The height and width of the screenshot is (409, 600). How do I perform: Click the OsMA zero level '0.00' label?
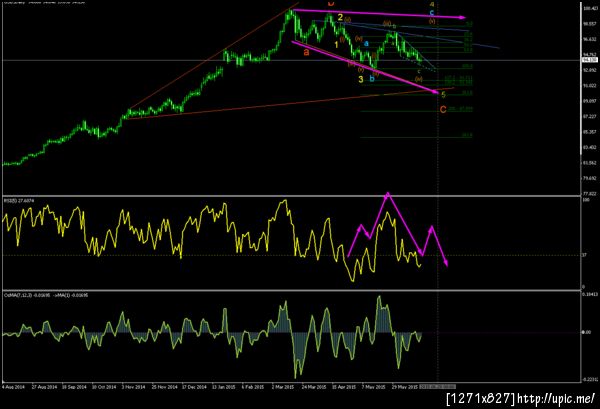586,332
